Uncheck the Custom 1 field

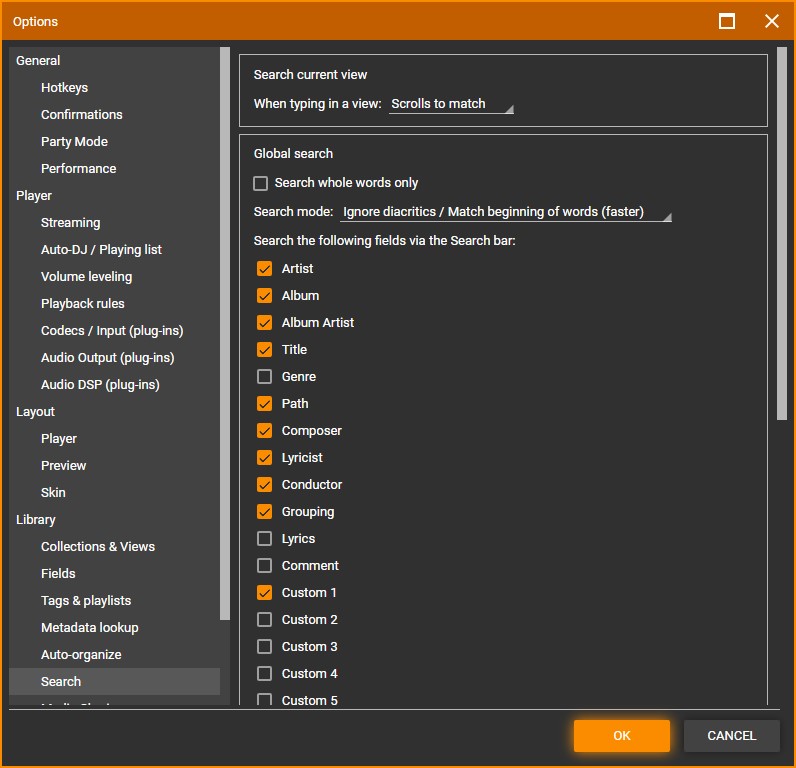click(264, 592)
